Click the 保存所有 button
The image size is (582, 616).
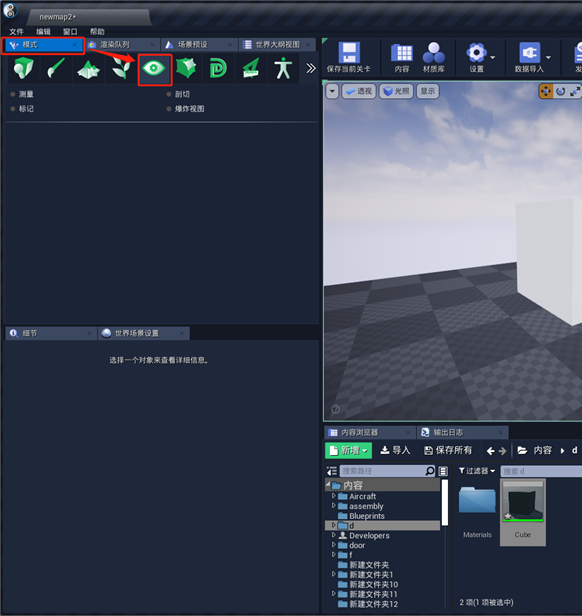coord(448,450)
